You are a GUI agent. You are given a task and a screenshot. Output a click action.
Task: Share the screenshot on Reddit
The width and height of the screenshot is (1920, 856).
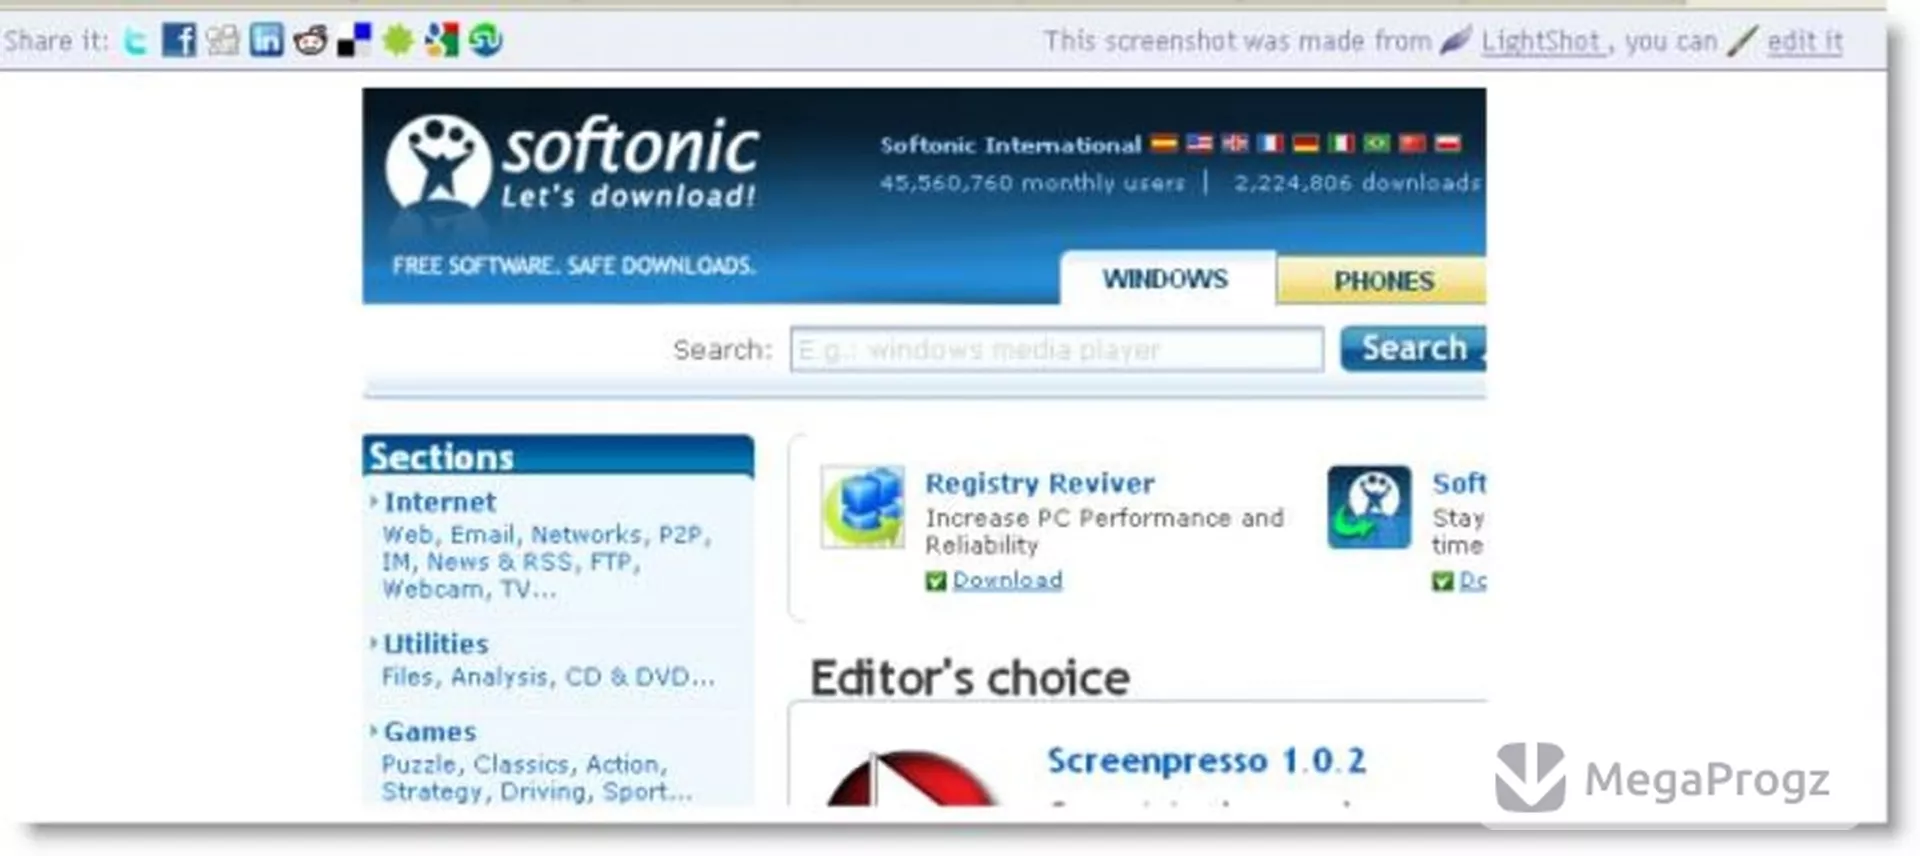310,41
